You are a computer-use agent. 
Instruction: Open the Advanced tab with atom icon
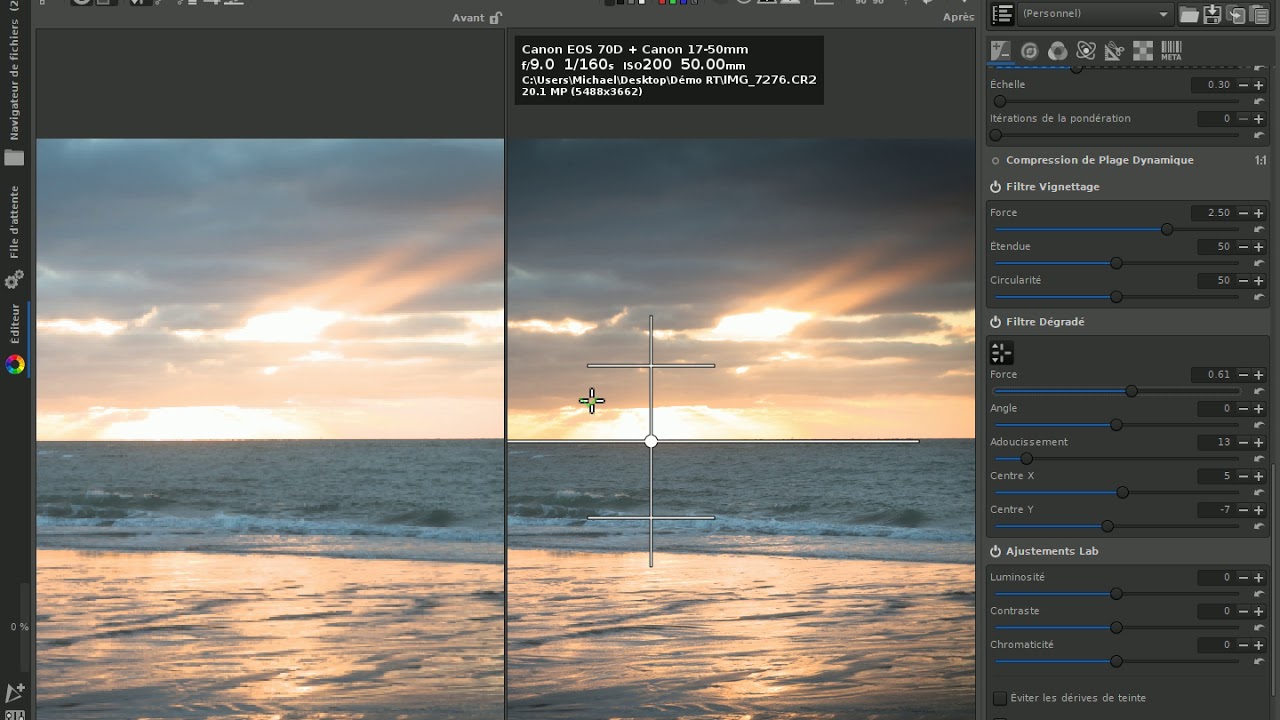click(1086, 51)
